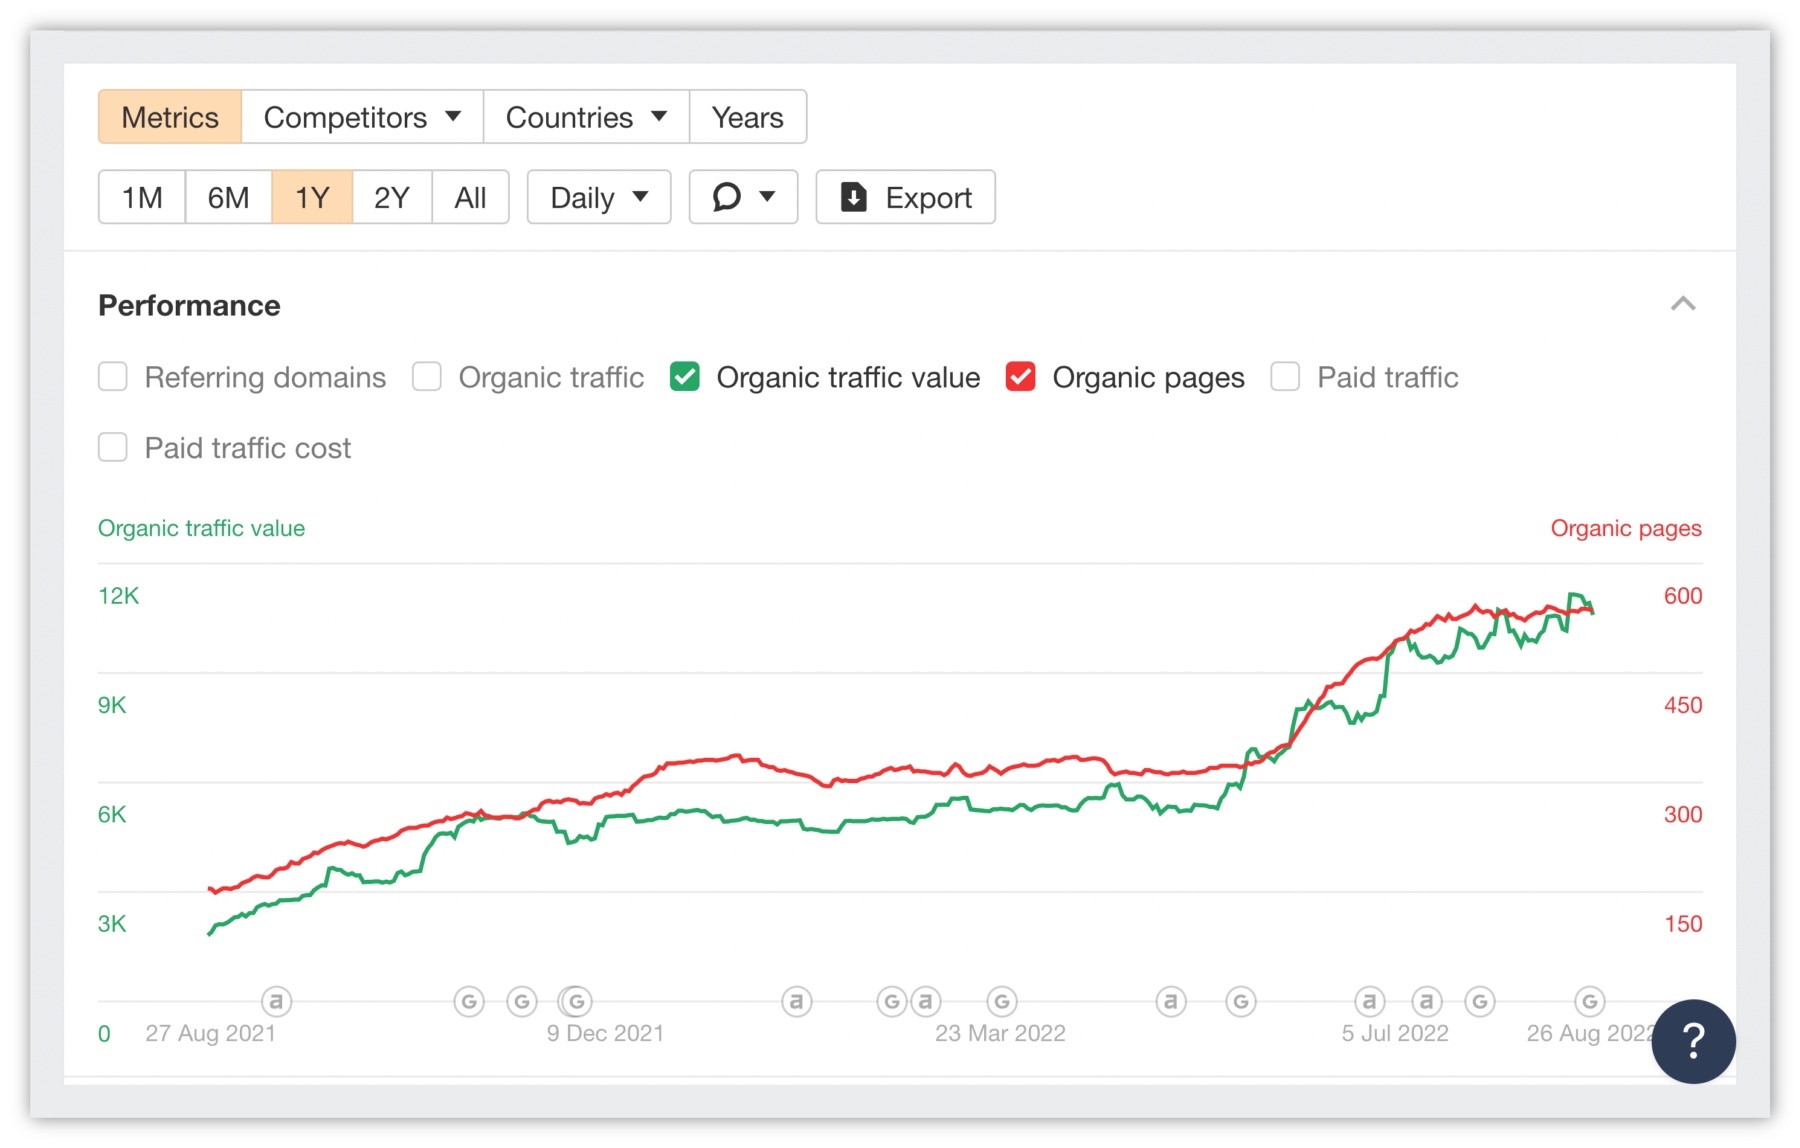
Task: Select the Years tab
Action: click(747, 116)
